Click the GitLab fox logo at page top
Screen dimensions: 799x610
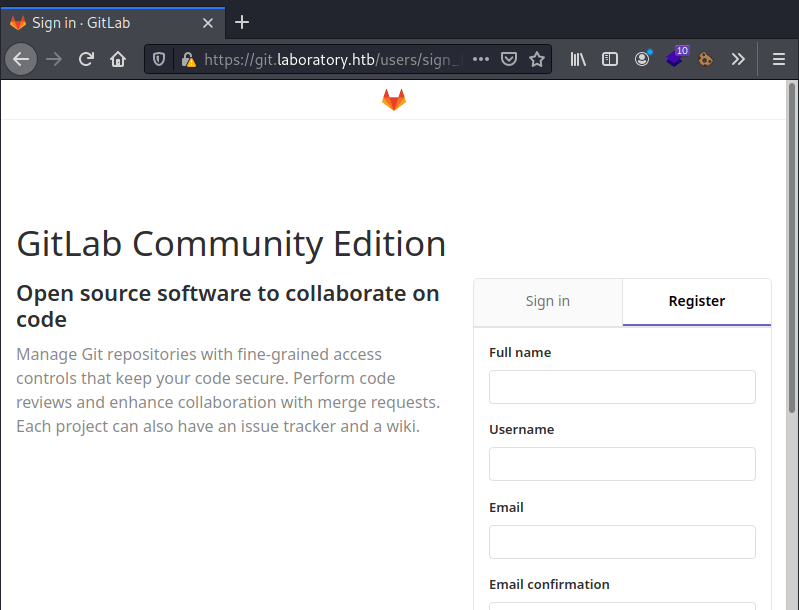(394, 100)
